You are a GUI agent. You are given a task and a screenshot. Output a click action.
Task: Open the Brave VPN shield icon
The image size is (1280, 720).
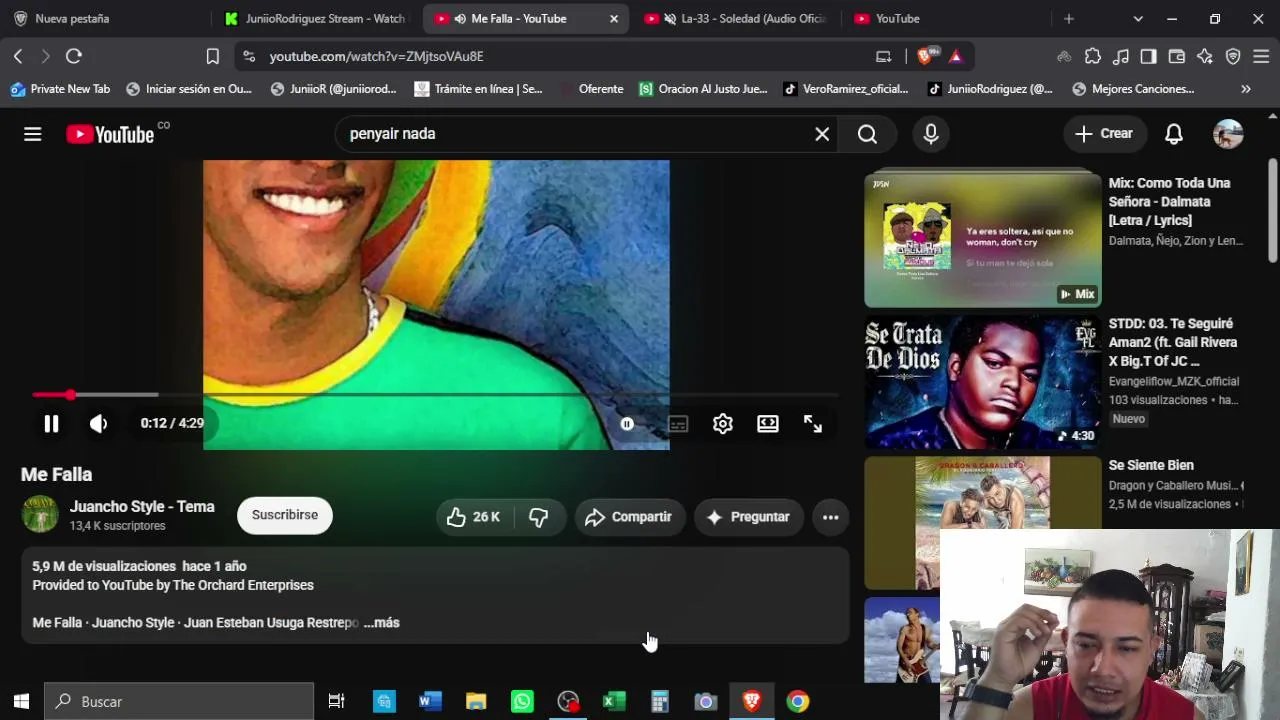tap(1233, 57)
